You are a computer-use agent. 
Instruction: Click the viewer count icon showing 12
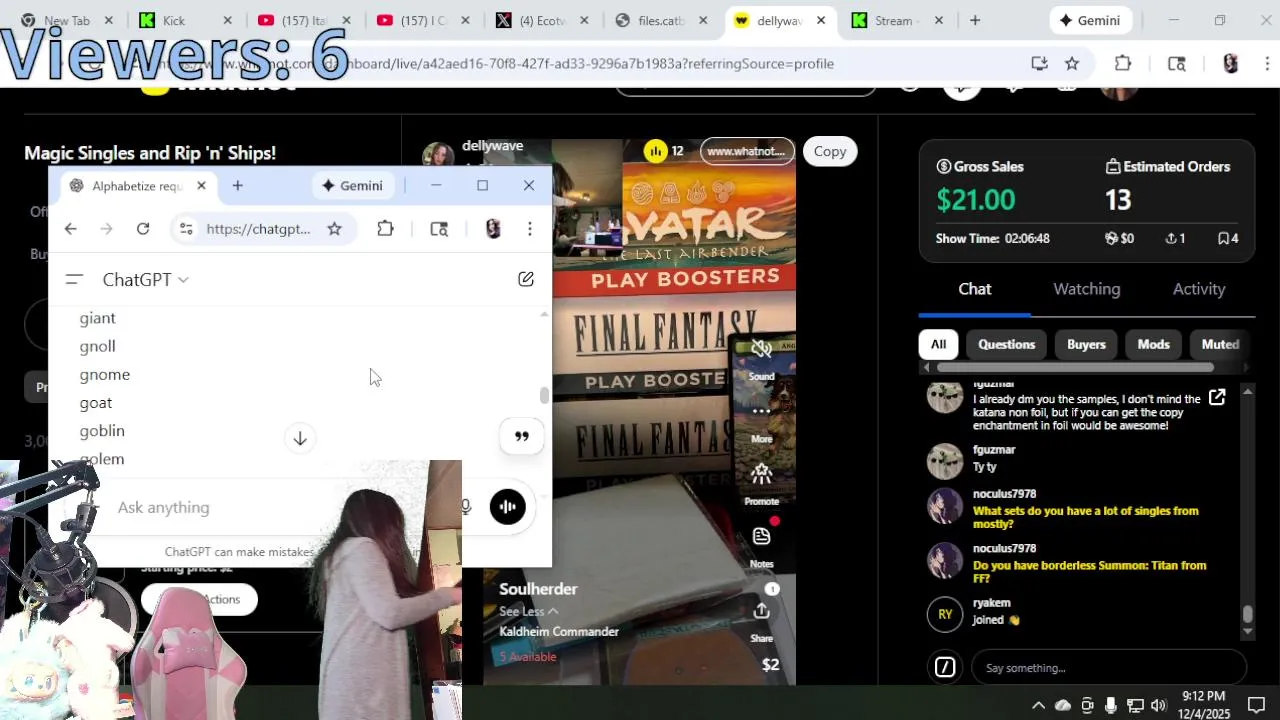click(655, 151)
